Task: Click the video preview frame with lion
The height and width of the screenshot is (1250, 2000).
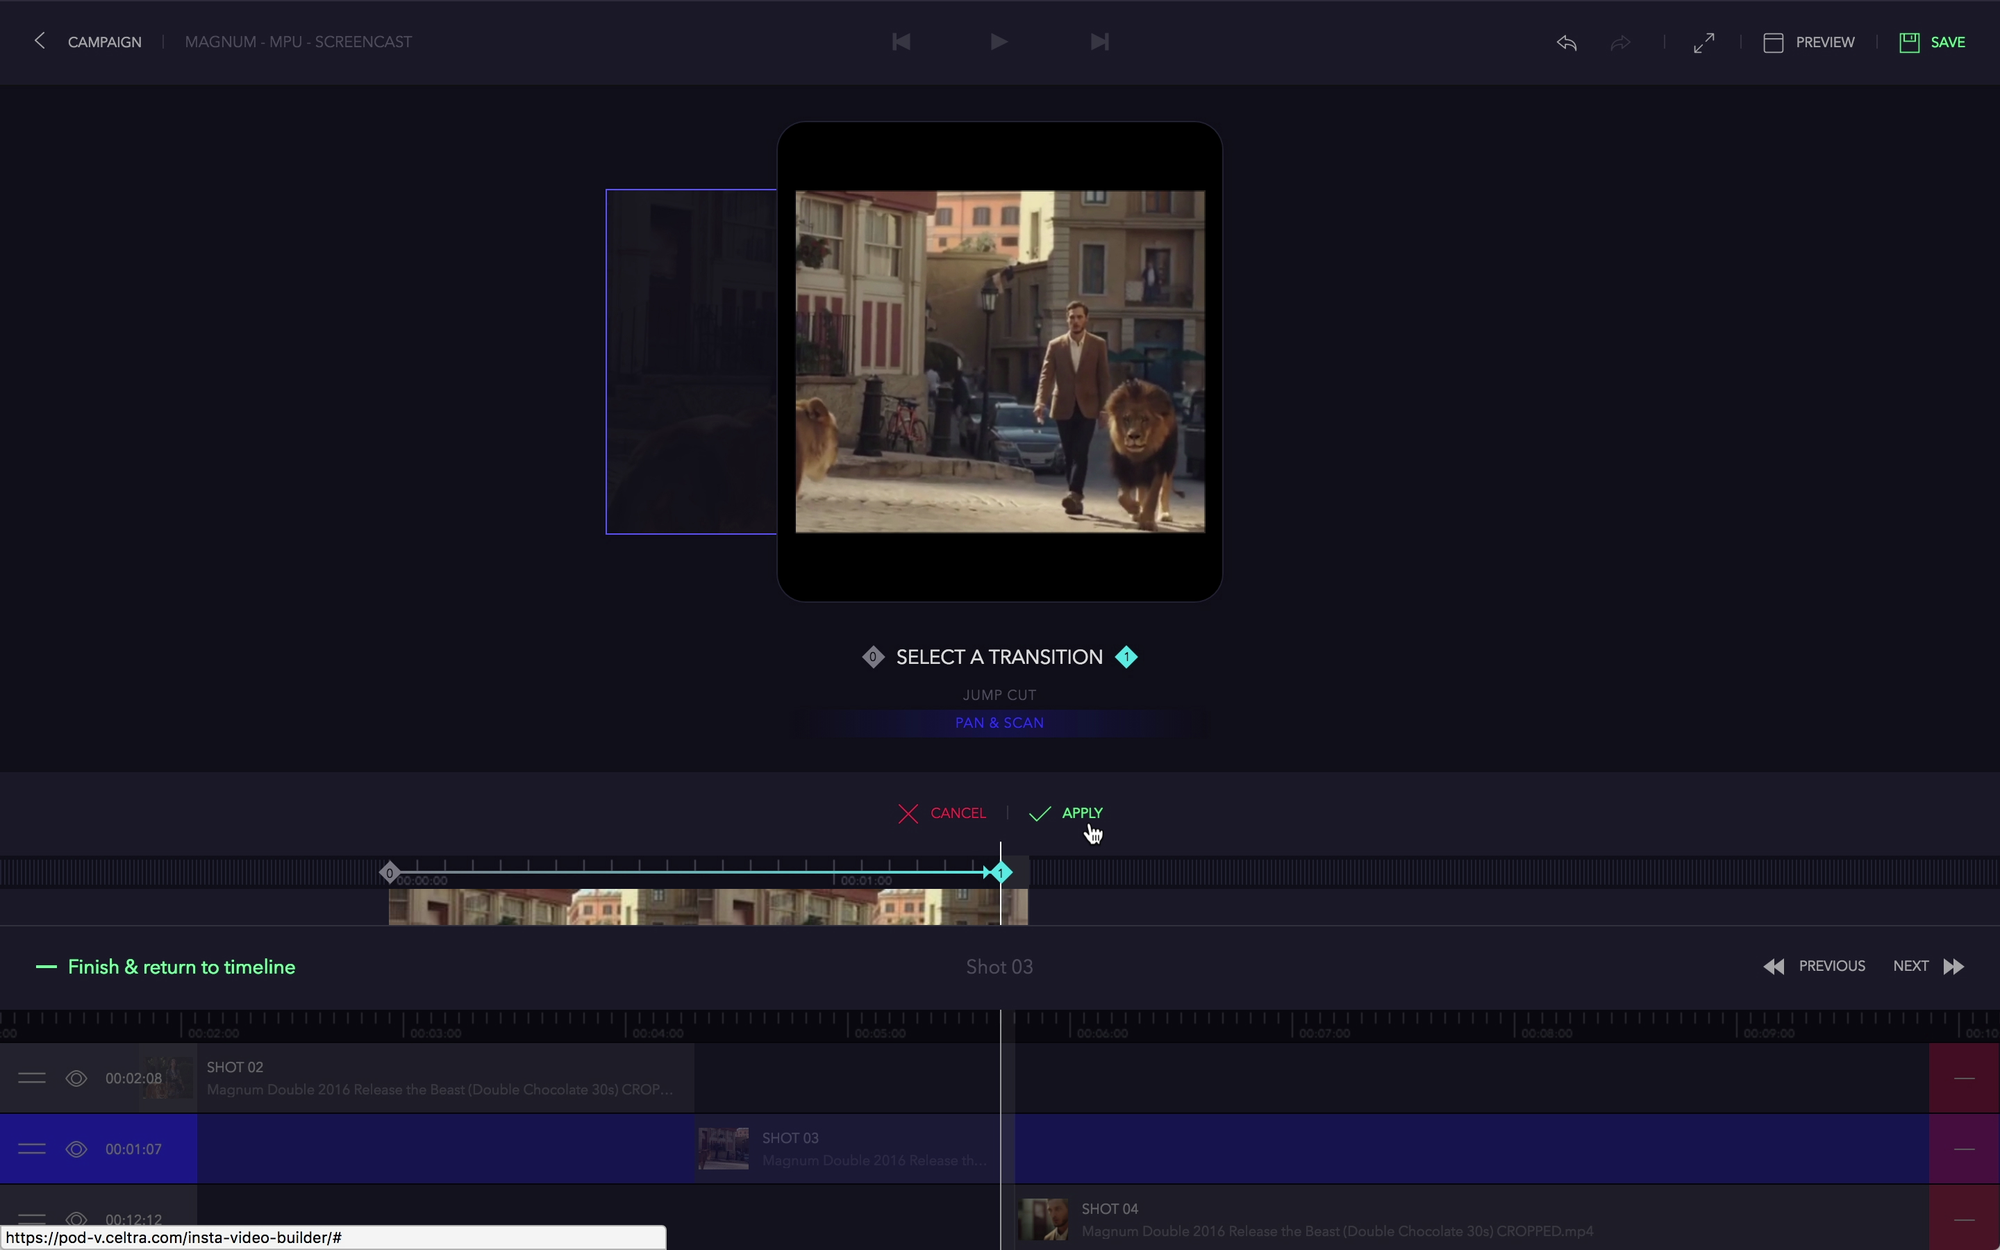Action: pos(1000,362)
